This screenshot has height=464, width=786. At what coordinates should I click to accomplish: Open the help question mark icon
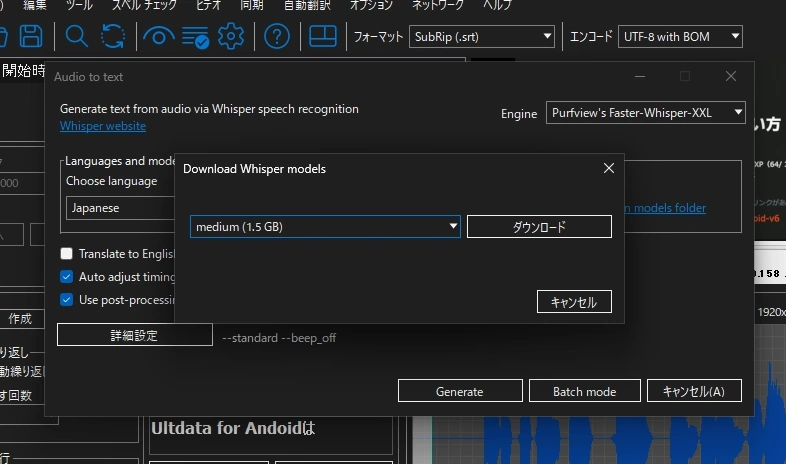point(277,37)
